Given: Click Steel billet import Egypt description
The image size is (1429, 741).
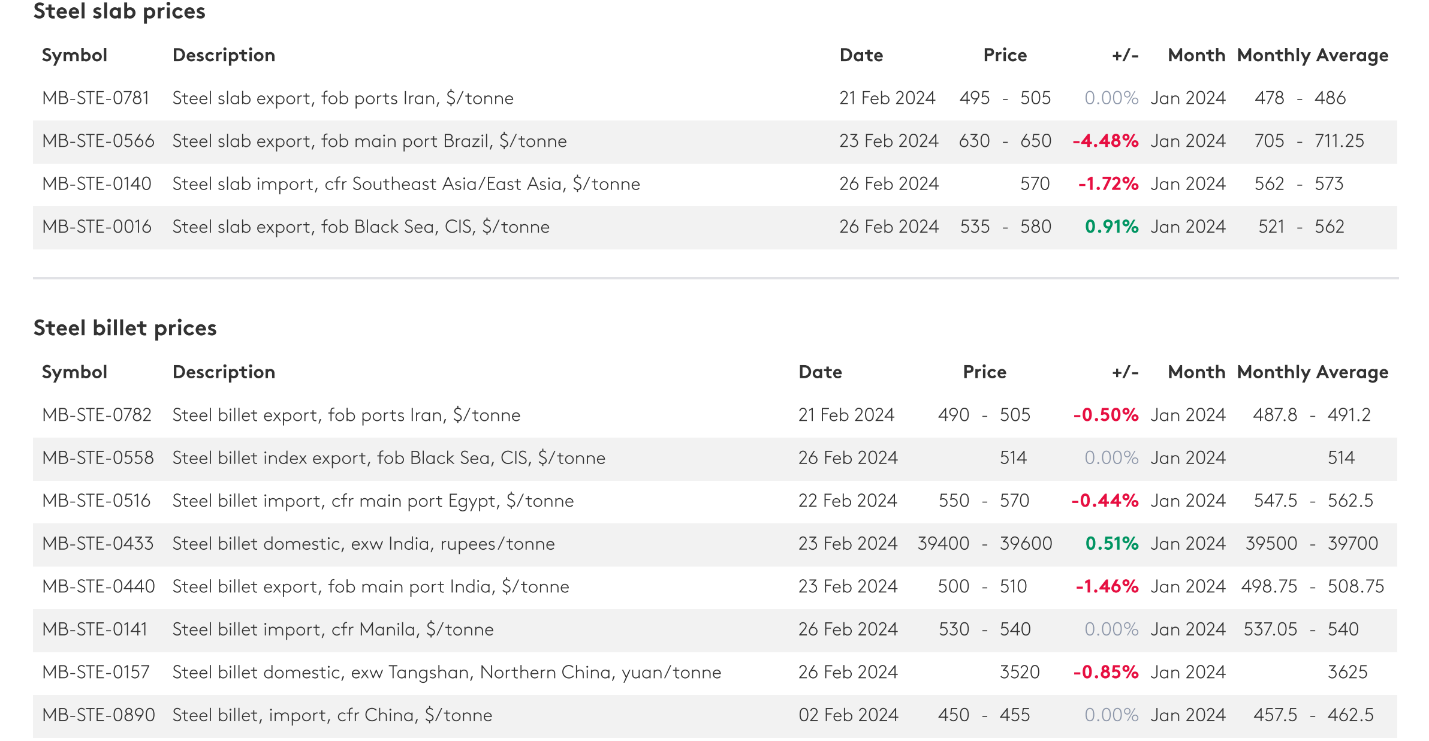Looking at the screenshot, I should [373, 501].
